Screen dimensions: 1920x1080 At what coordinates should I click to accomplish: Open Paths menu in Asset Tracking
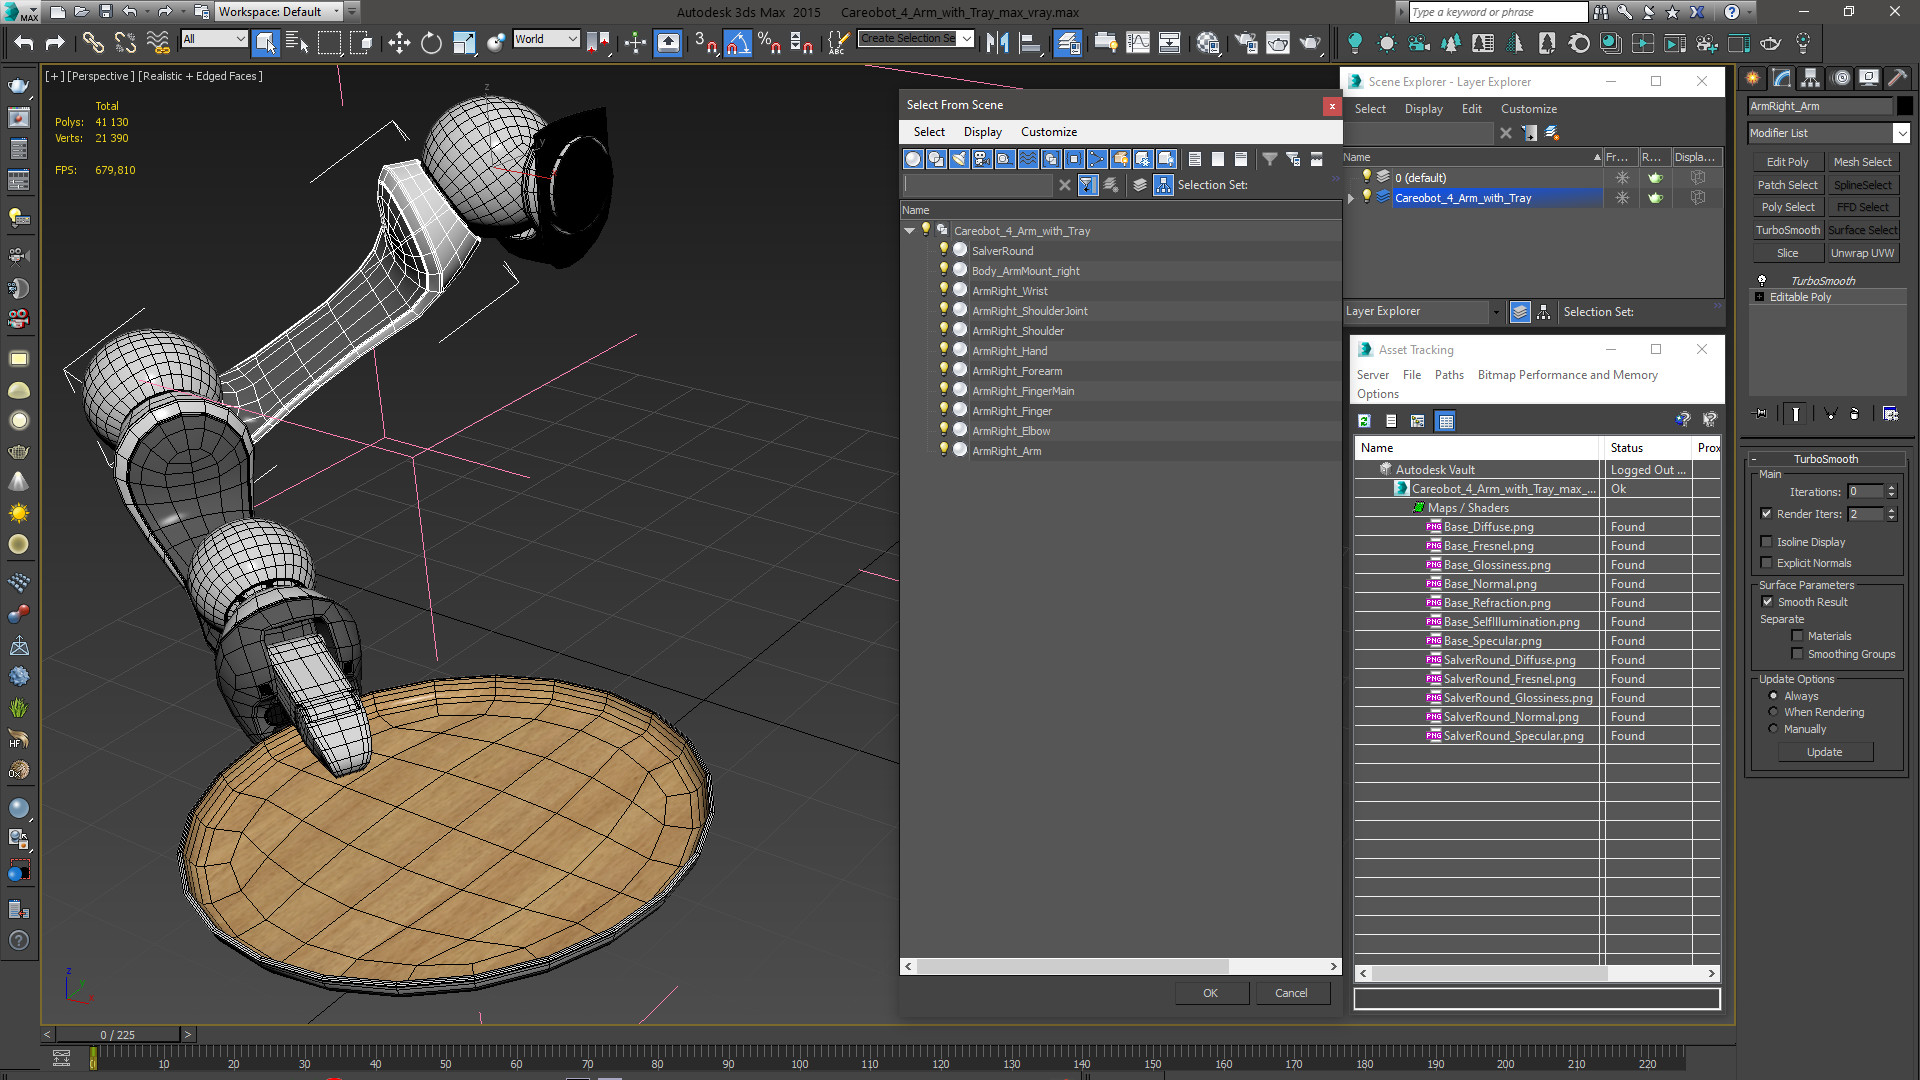[1449, 375]
